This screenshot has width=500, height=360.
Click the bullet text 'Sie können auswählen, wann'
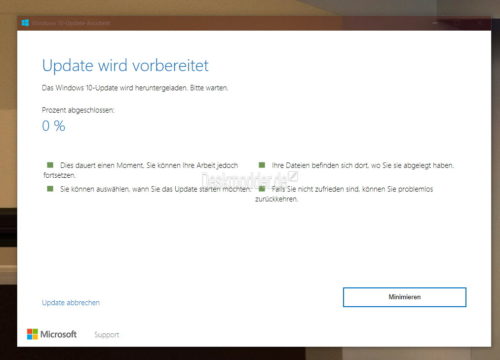click(105, 189)
